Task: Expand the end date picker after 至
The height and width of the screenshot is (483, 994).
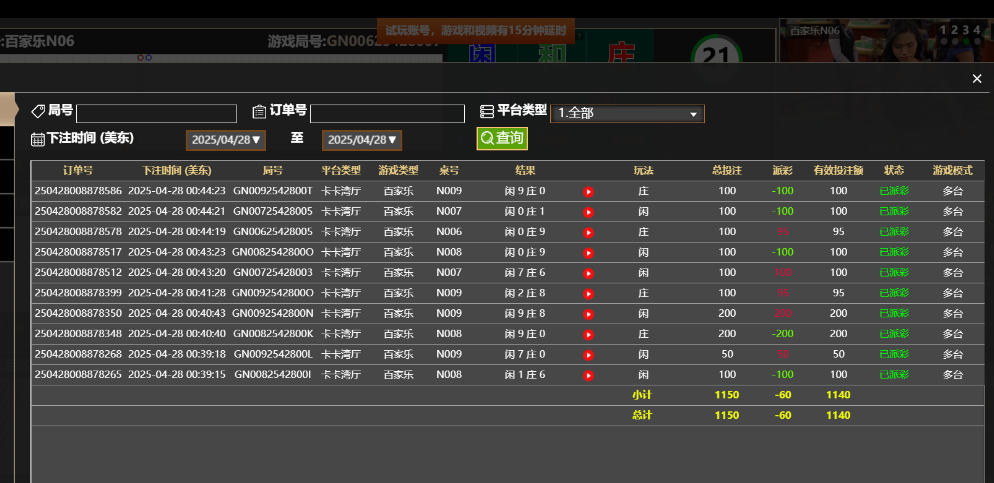Action: click(362, 140)
